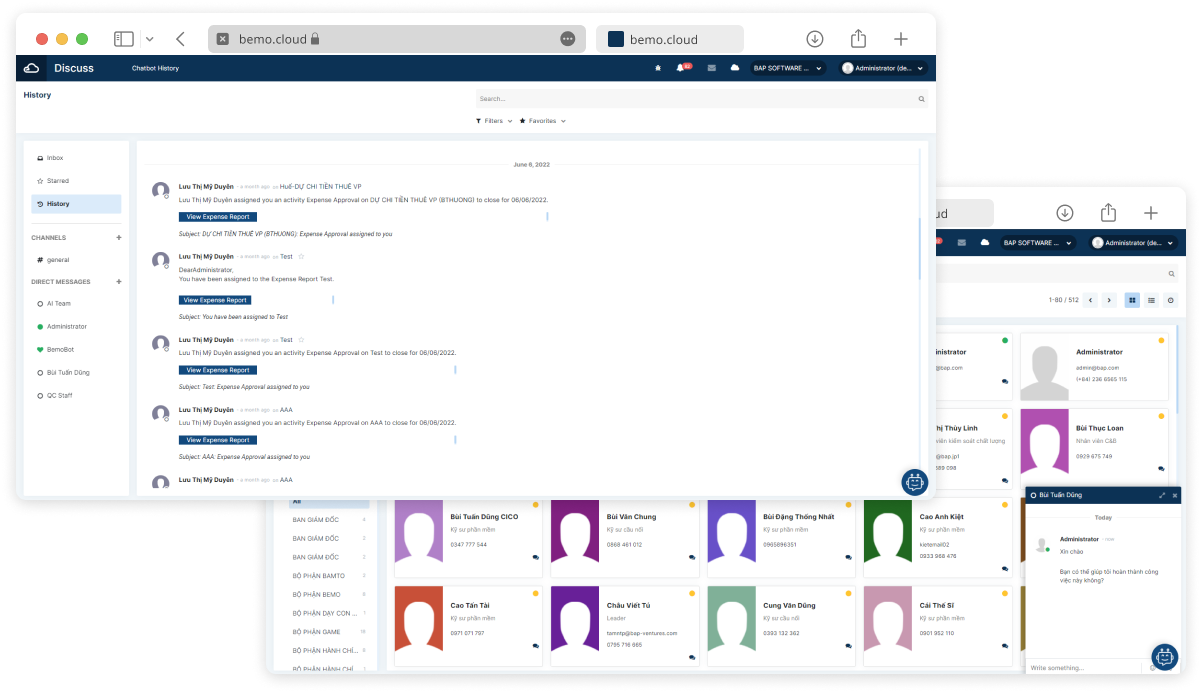1202x693 pixels.
Task: Add a new channel with the CHANNELS plus
Action: 119,238
